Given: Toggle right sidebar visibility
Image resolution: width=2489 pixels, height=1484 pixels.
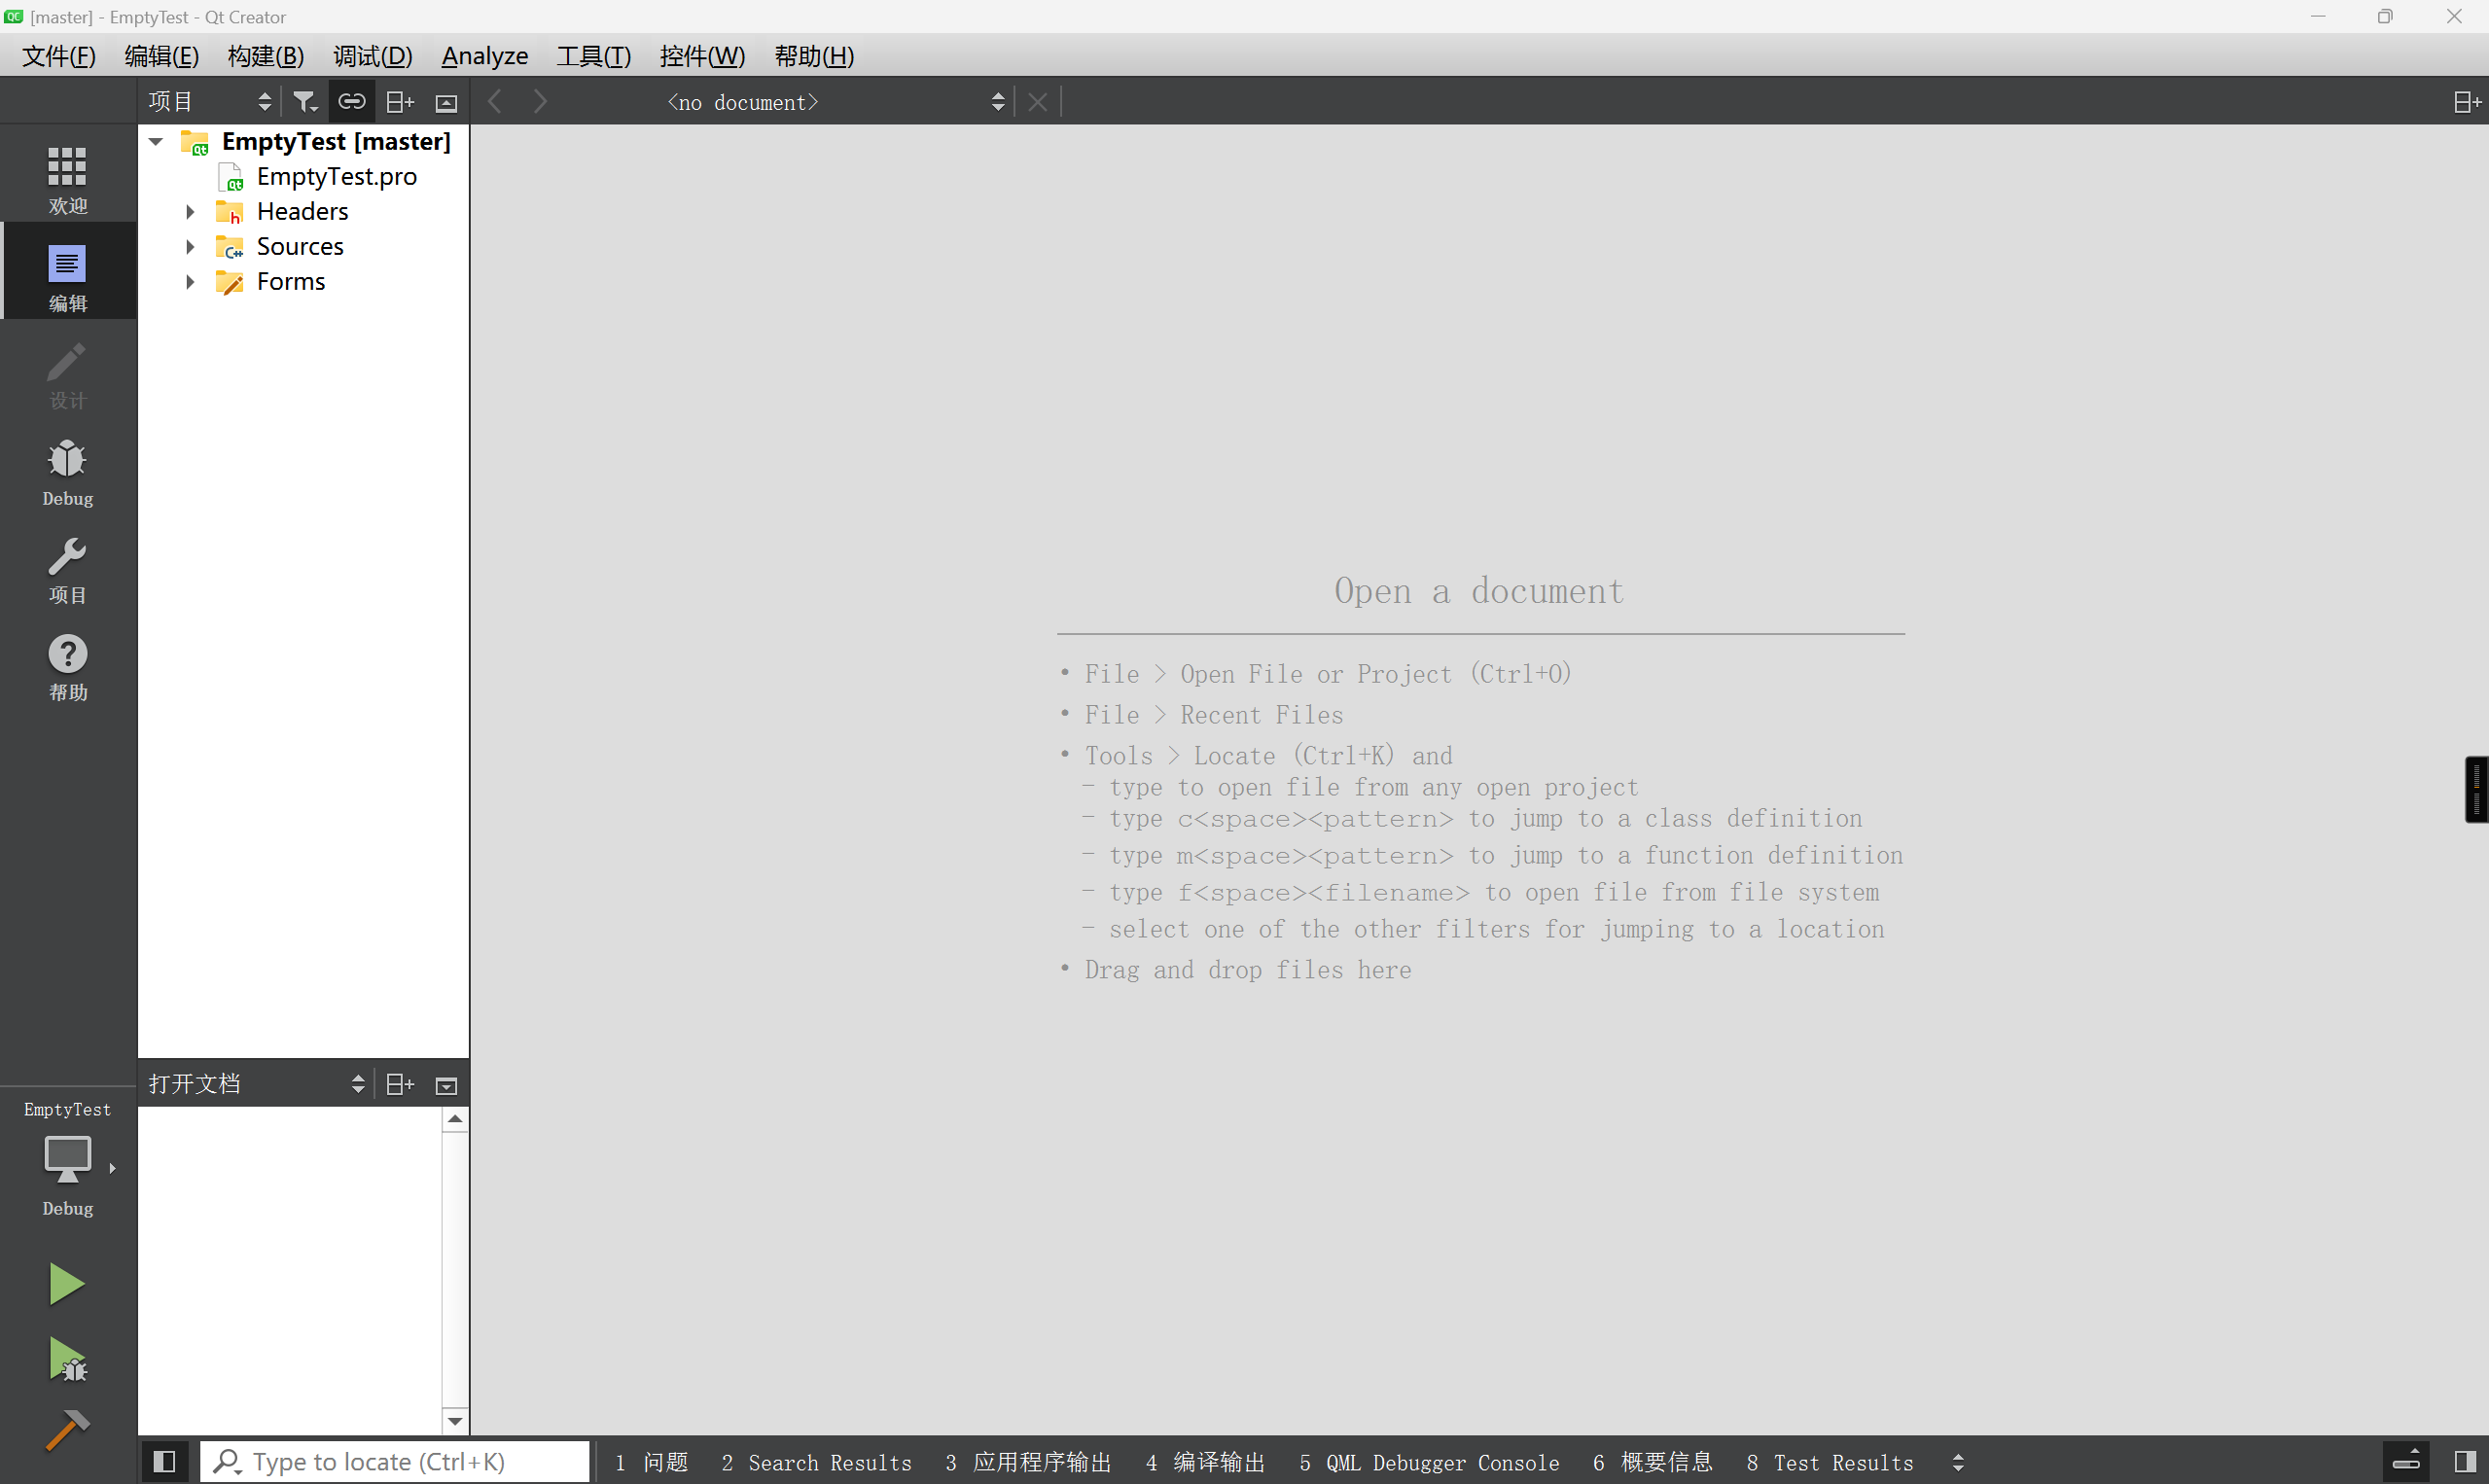Looking at the screenshot, I should (x=2465, y=1462).
